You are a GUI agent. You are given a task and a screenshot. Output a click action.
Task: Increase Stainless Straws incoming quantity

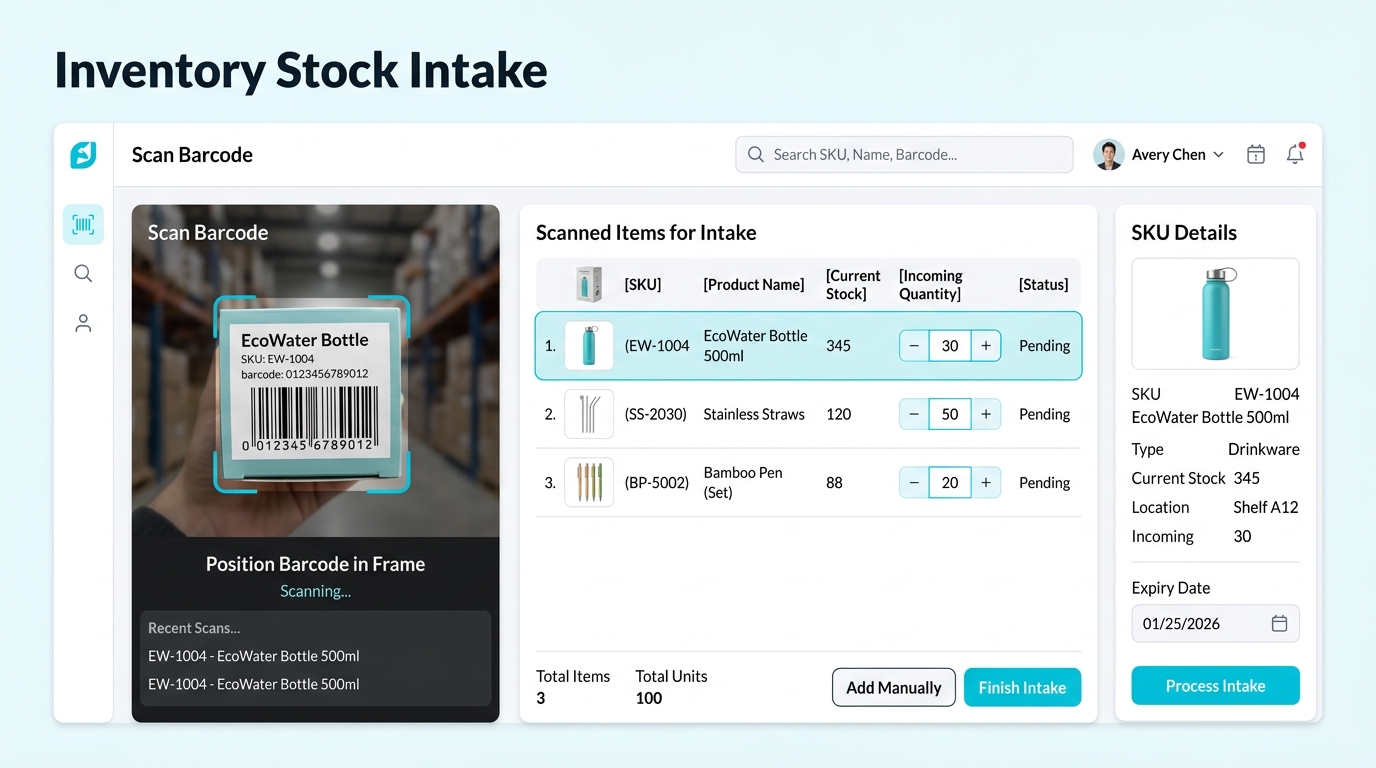click(986, 414)
